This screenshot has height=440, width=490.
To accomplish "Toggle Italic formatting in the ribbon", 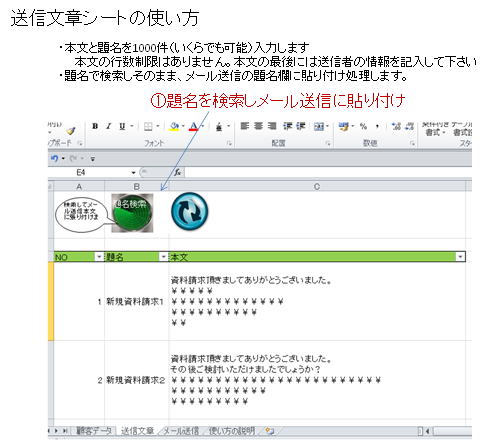I will (109, 126).
